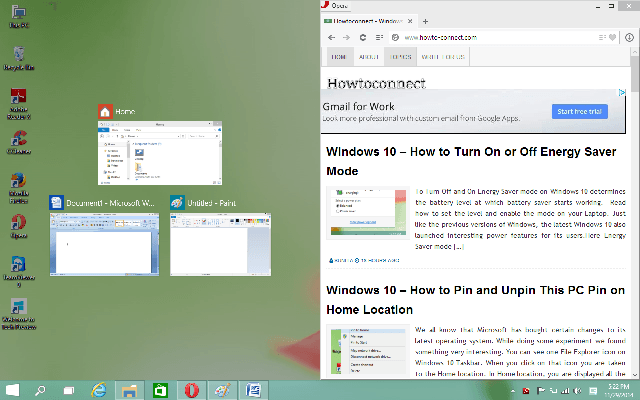Open the Opera menu button
The width and height of the screenshot is (640, 400).
[x=336, y=5]
